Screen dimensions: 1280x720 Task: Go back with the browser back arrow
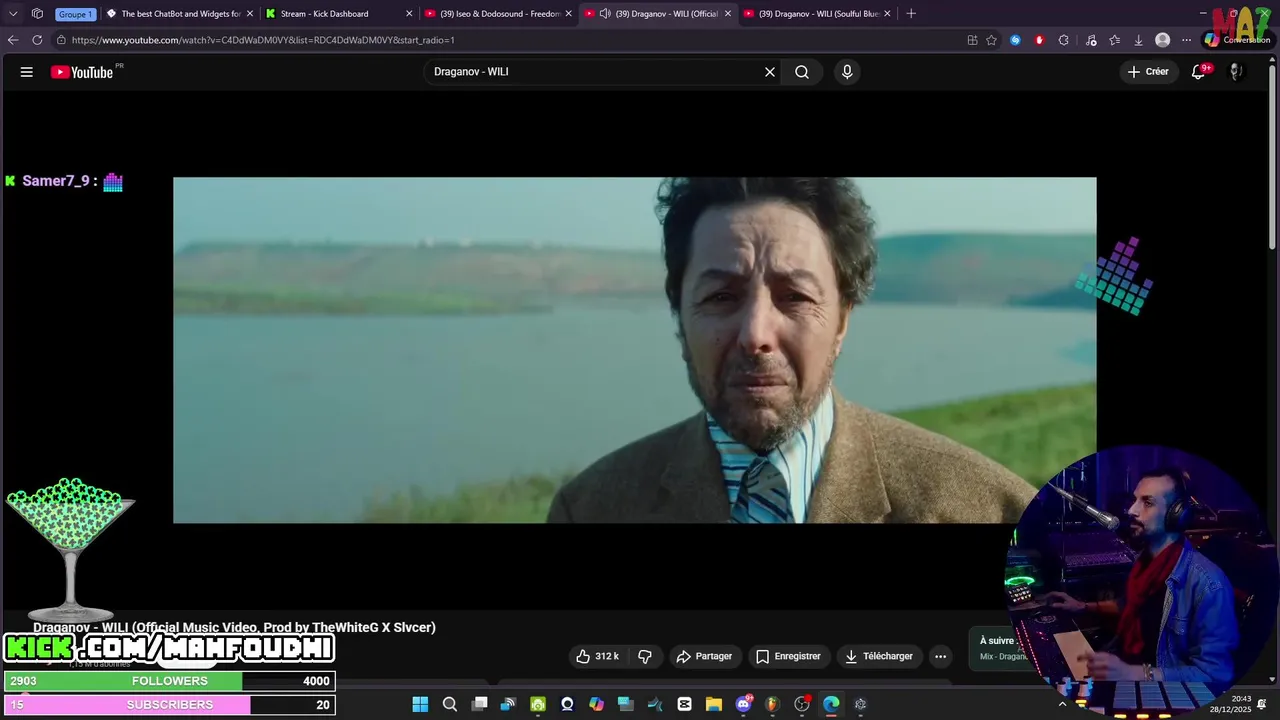pyautogui.click(x=13, y=40)
